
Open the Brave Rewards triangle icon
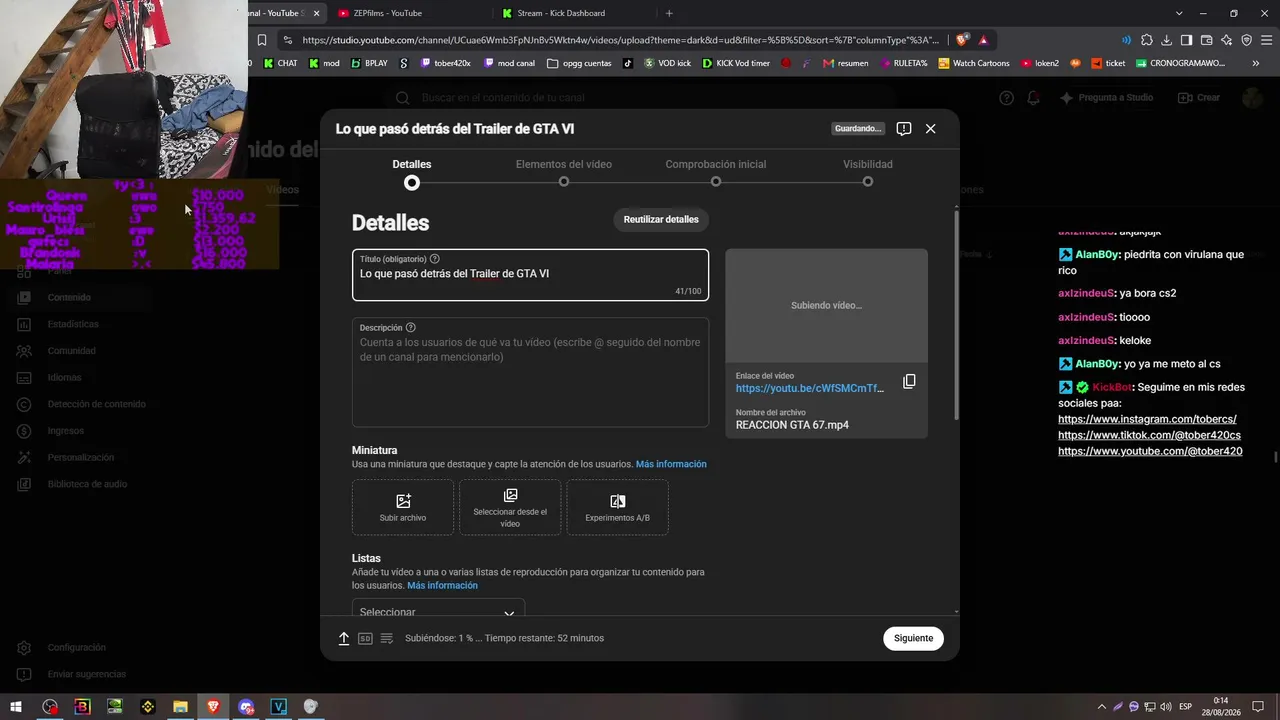pyautogui.click(x=984, y=40)
